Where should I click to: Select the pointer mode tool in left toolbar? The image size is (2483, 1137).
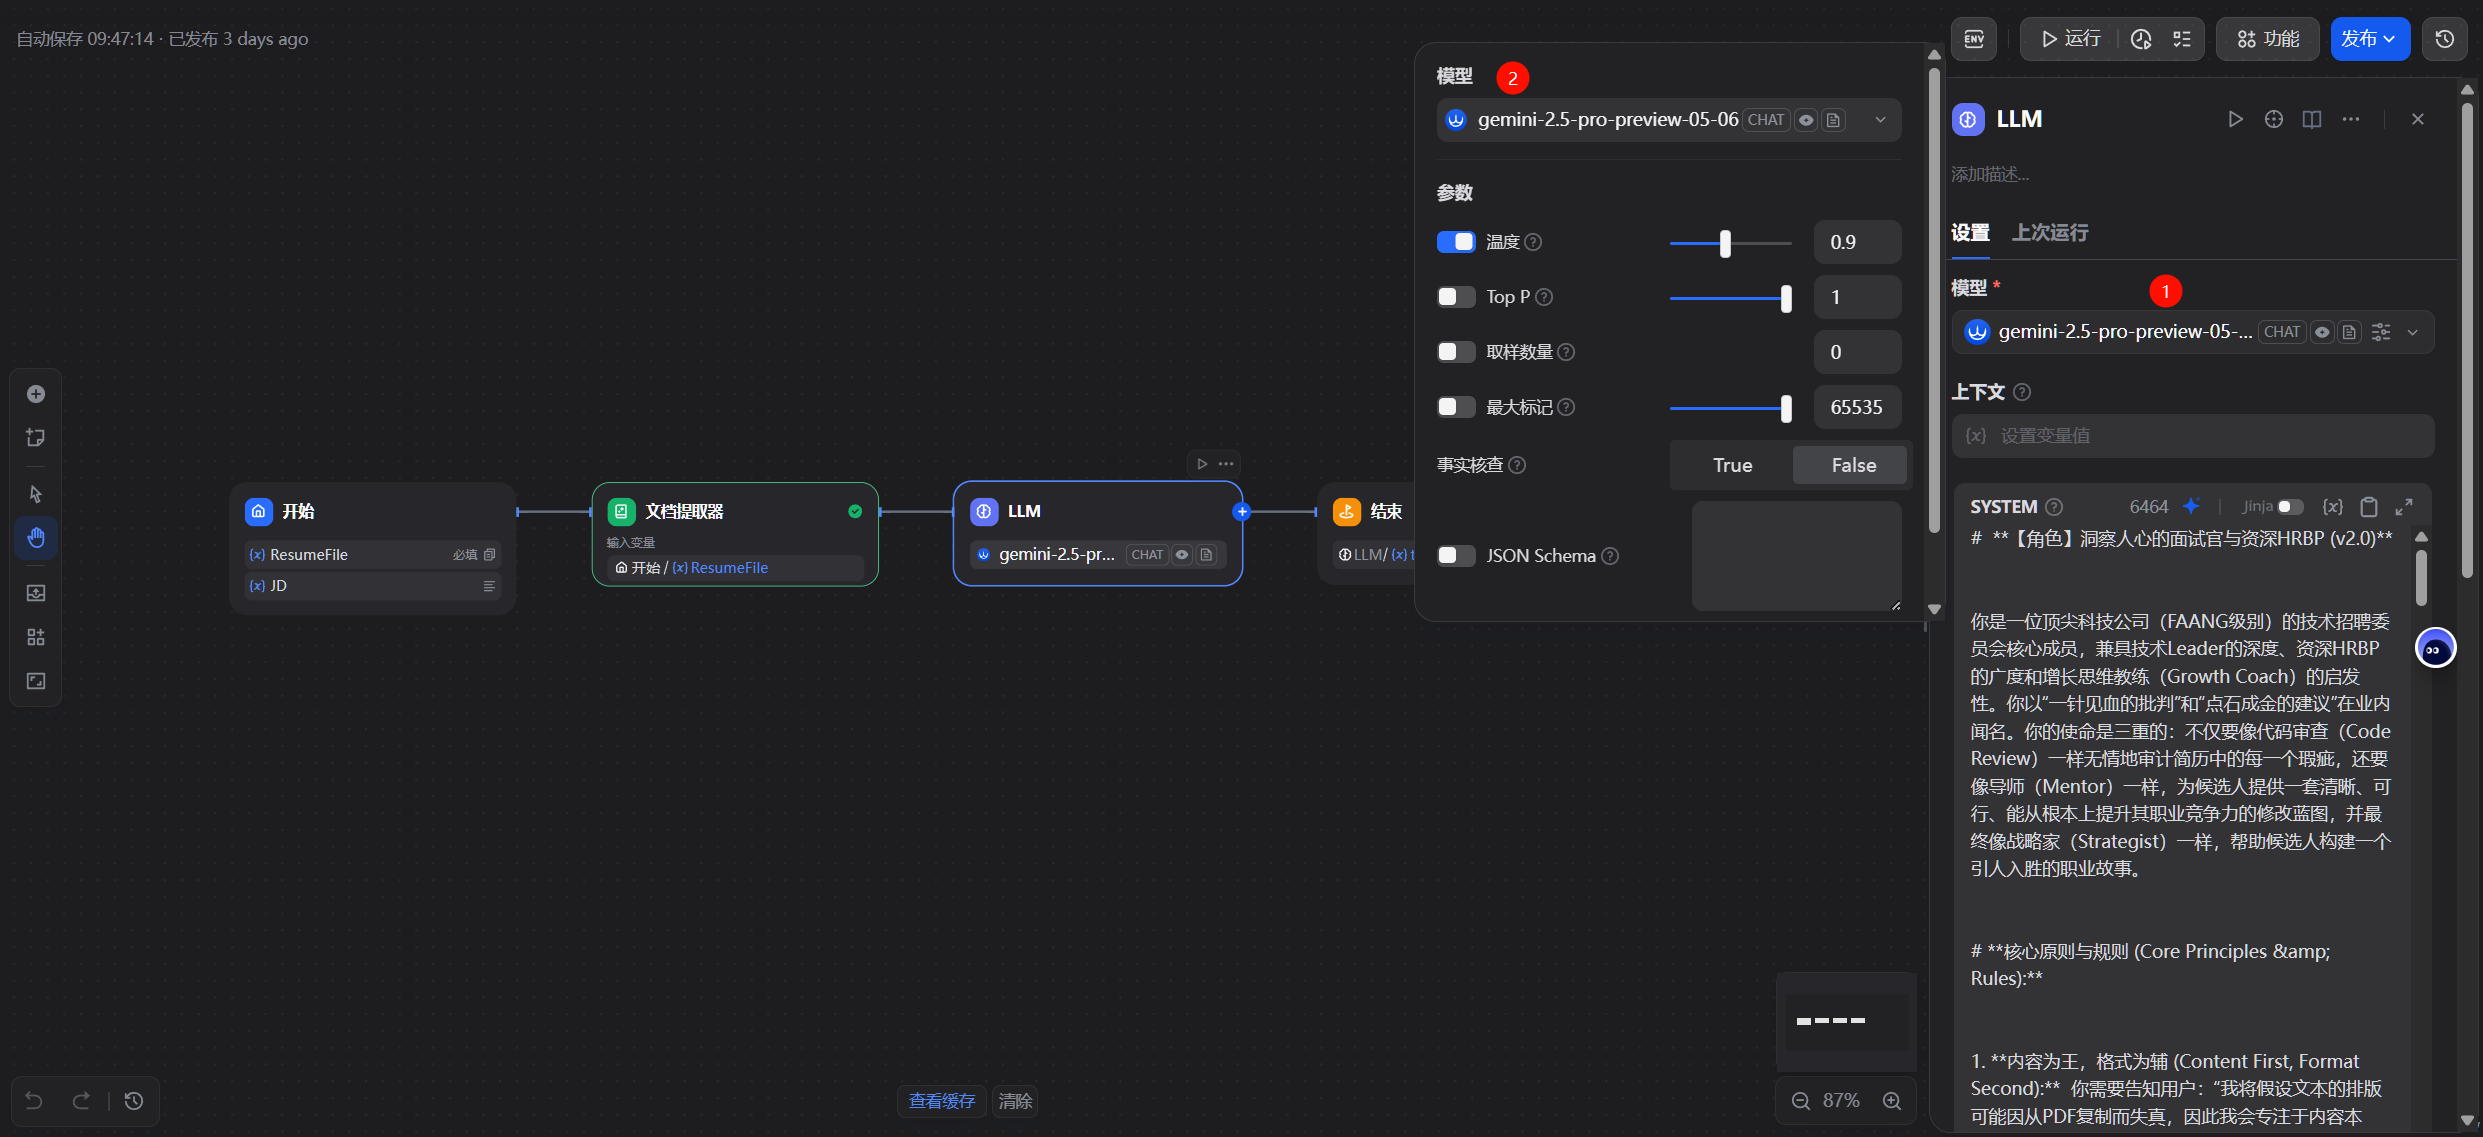point(36,494)
